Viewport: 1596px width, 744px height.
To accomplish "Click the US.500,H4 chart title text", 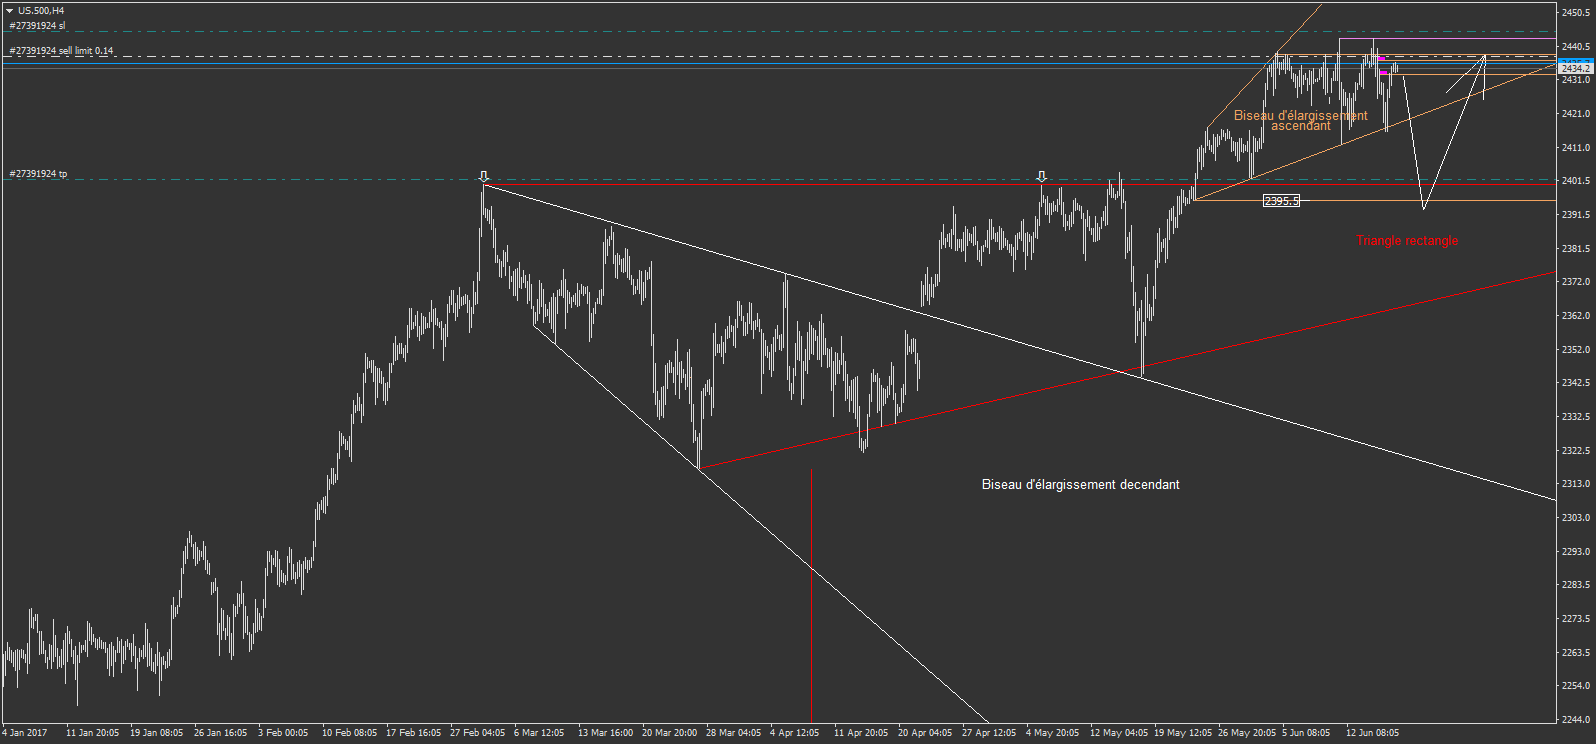I will 41,11.
